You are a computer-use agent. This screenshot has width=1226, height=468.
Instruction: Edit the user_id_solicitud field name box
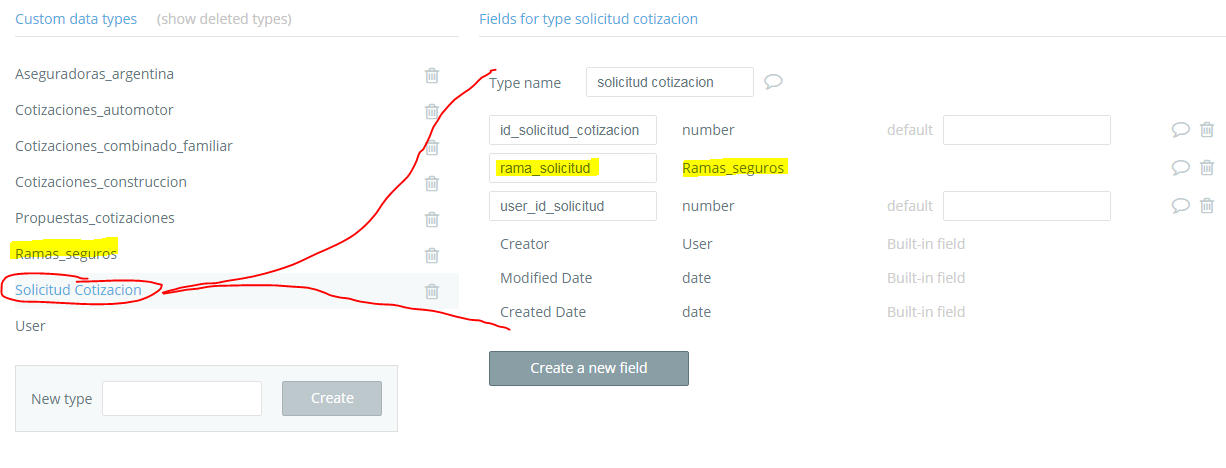tap(572, 206)
